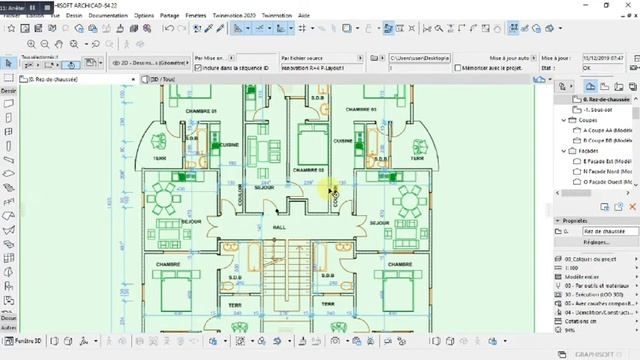The image size is (640, 360).
Task: Select the Slab tool in the toolbox
Action: [x=9, y=174]
